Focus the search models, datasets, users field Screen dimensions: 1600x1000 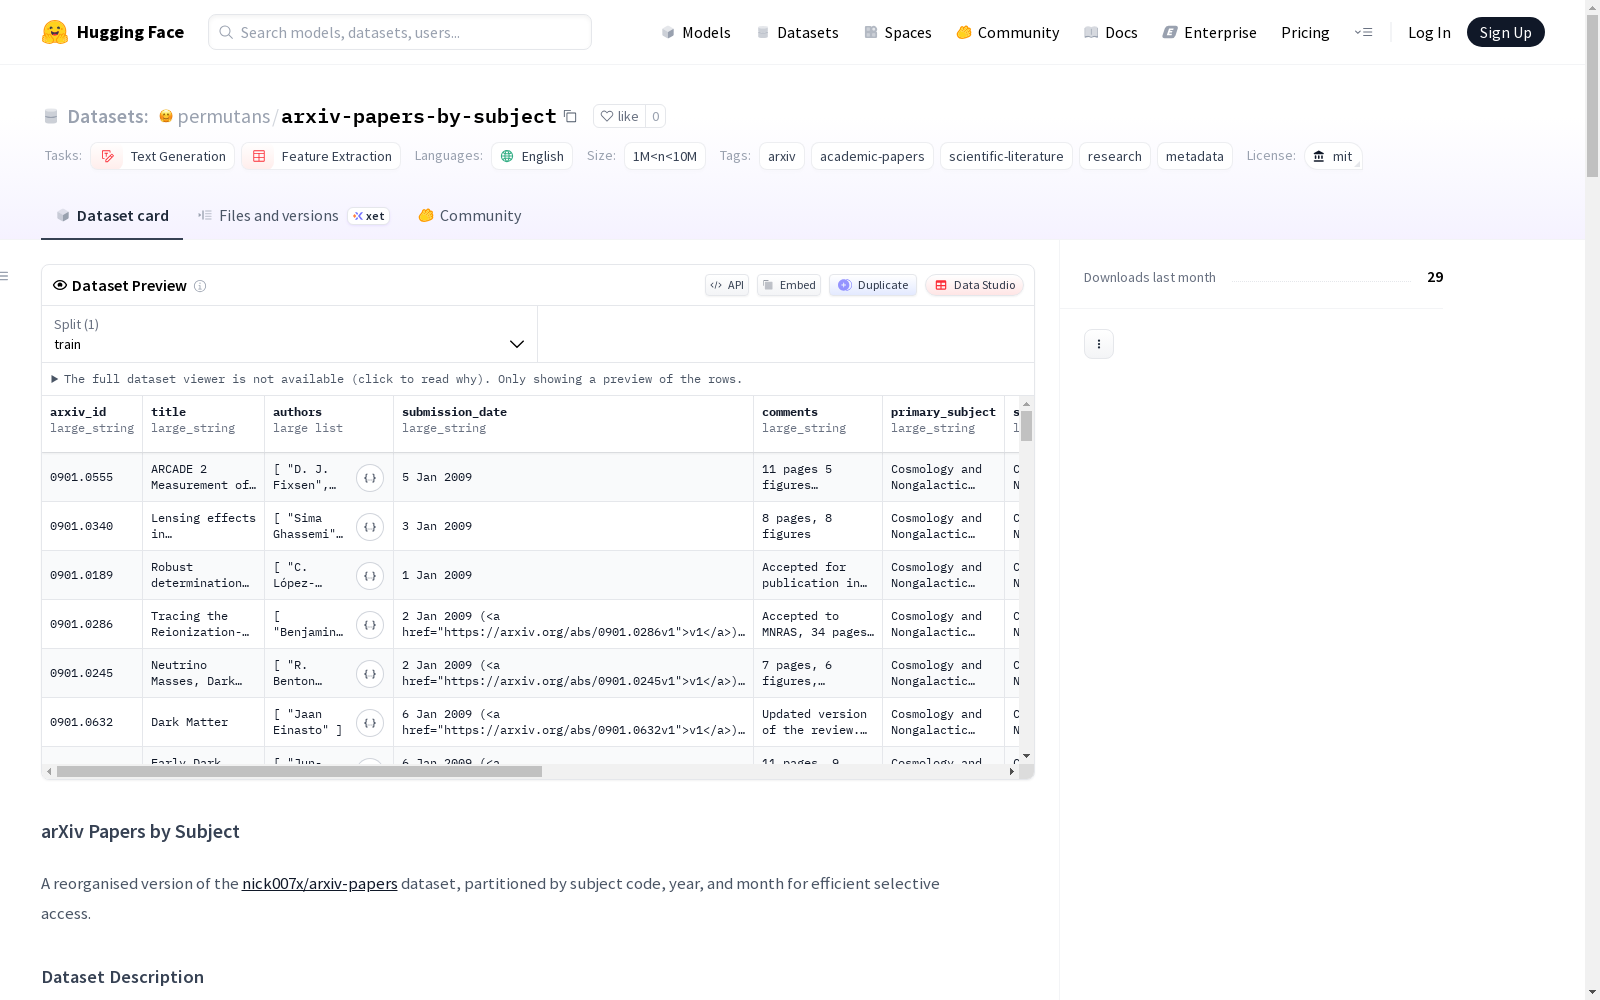pyautogui.click(x=400, y=32)
